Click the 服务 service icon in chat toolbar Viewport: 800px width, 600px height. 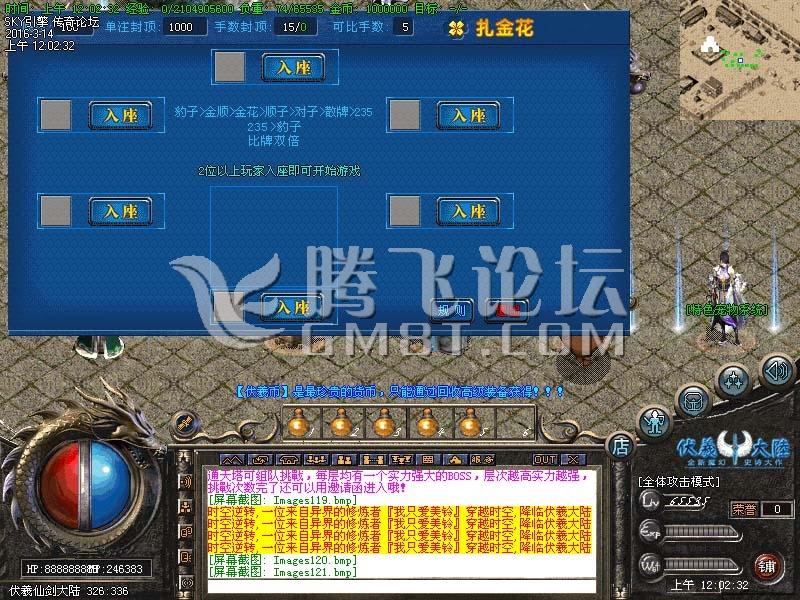pyautogui.click(x=482, y=459)
